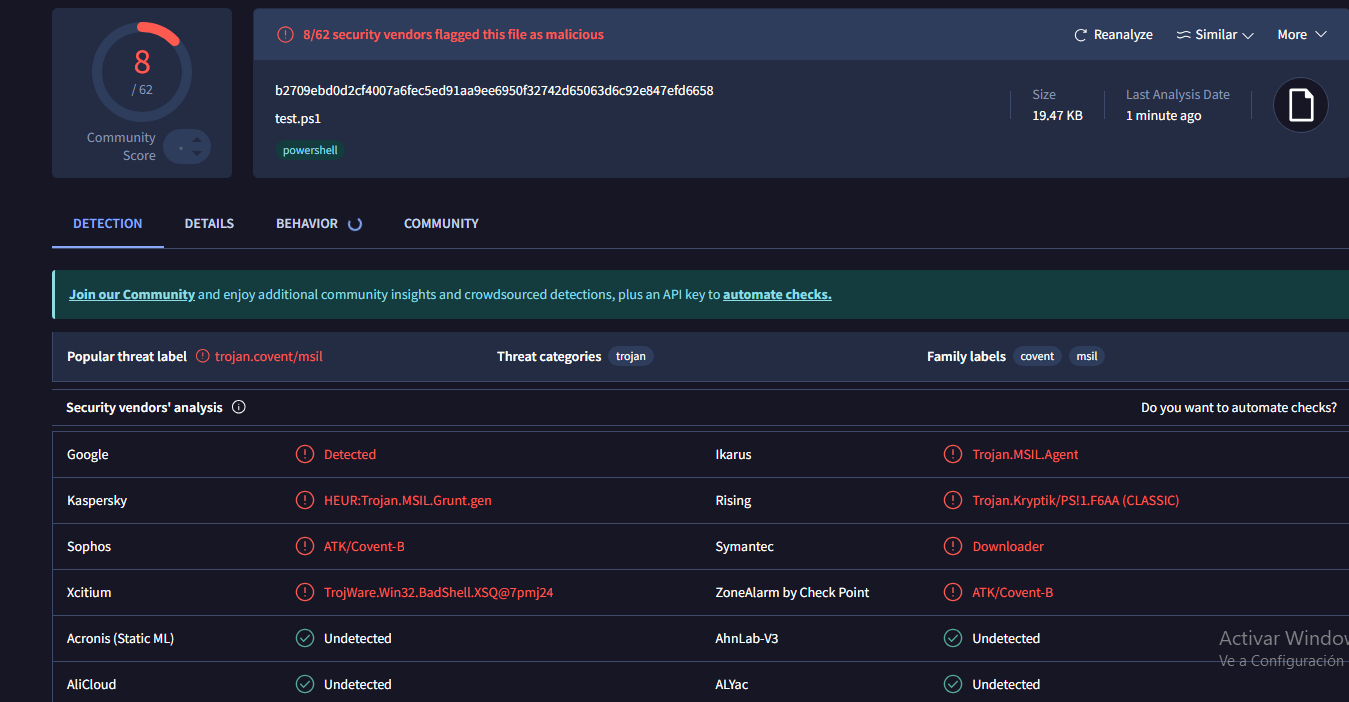1349x702 pixels.
Task: Click the info icon beside Security vendors' analysis
Action: [239, 407]
